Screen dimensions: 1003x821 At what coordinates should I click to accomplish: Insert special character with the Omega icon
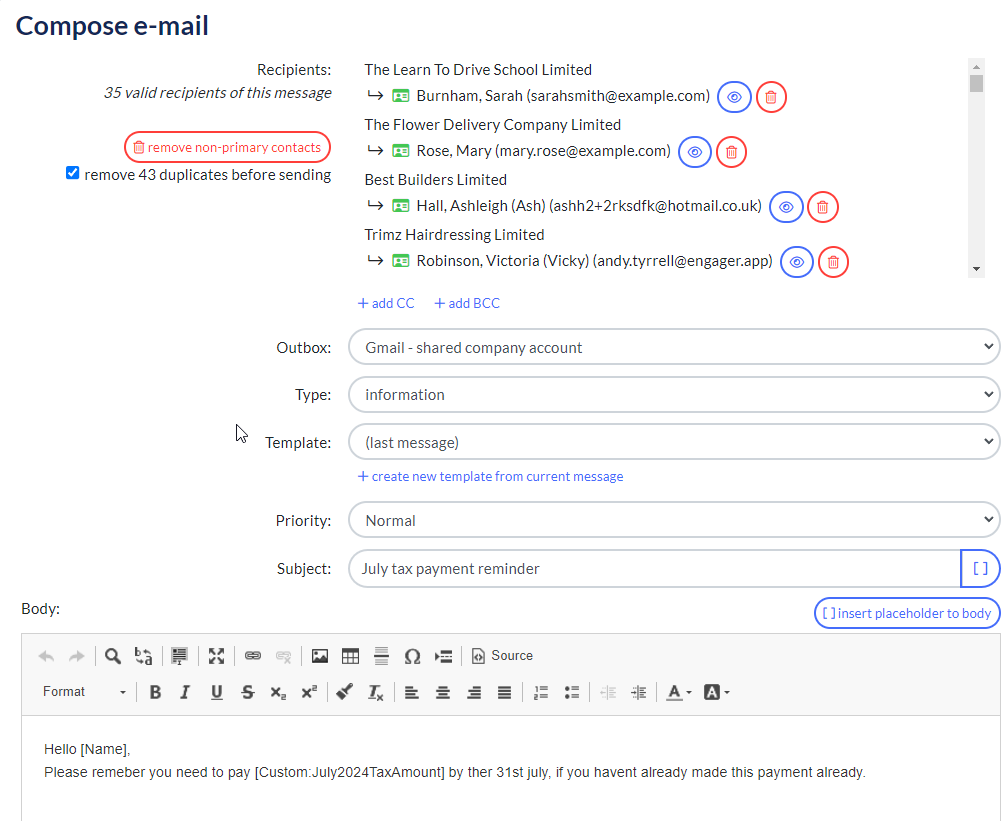pyautogui.click(x=412, y=656)
